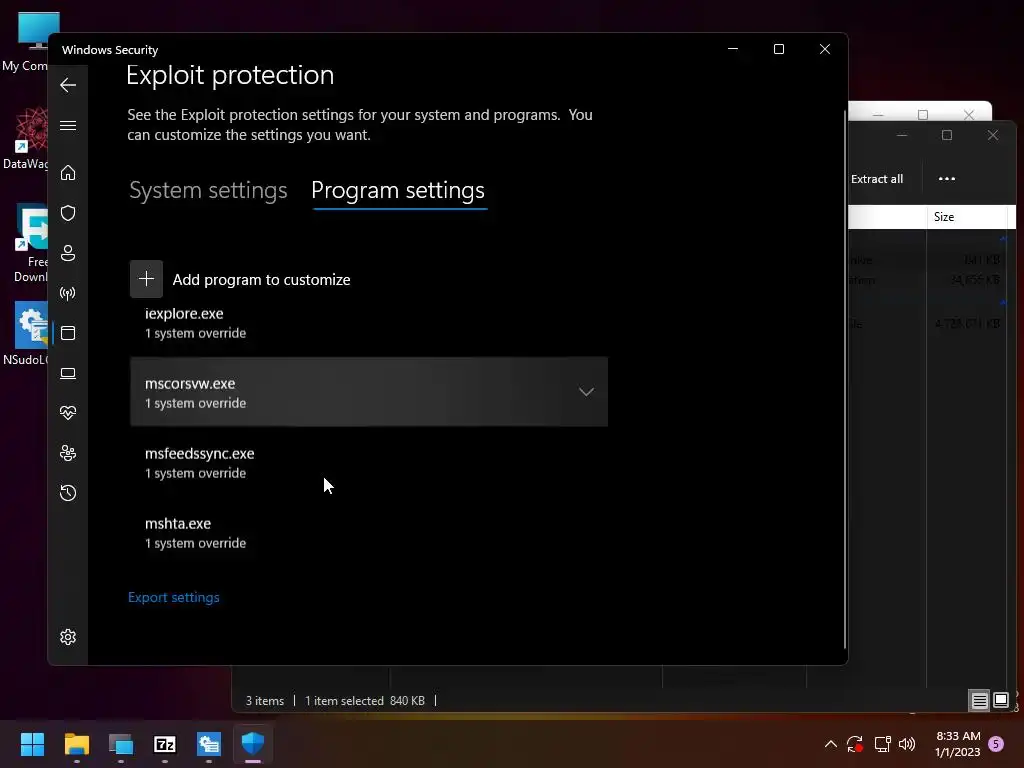Open the 7-Zip taskbar icon
The height and width of the screenshot is (768, 1024).
165,744
